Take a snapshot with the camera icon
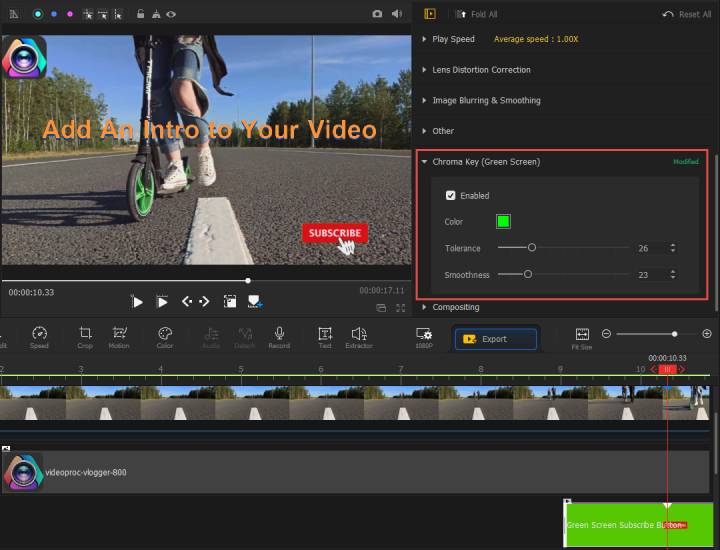This screenshot has height=550, width=720. [x=377, y=14]
